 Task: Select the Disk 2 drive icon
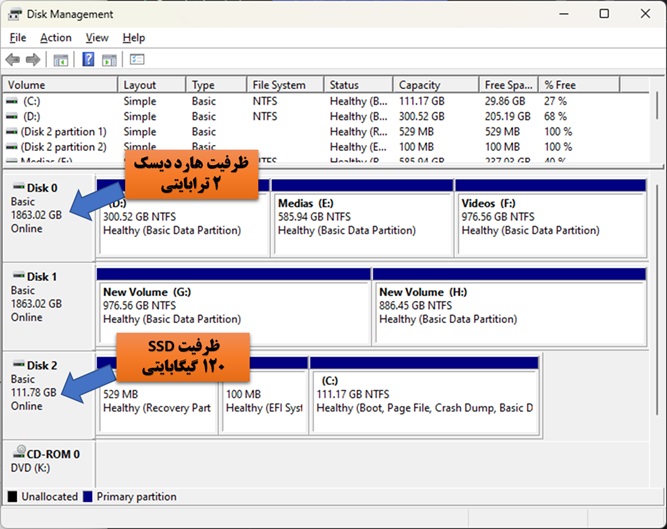[x=19, y=364]
